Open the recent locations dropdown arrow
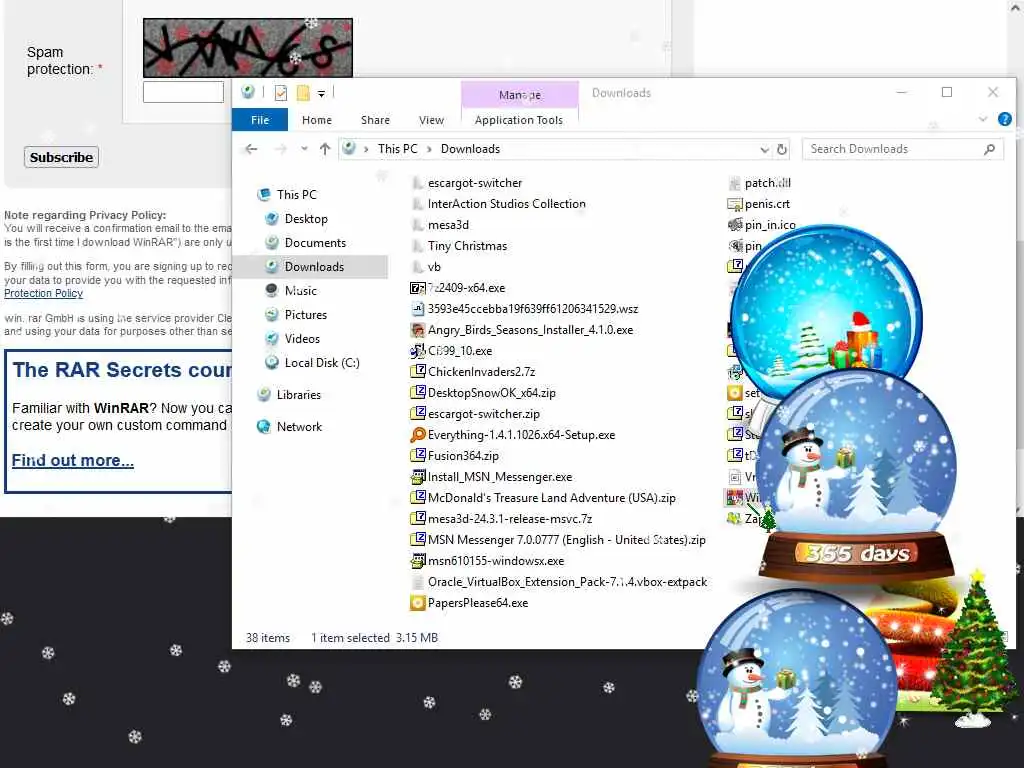The height and width of the screenshot is (768, 1024). coord(304,149)
